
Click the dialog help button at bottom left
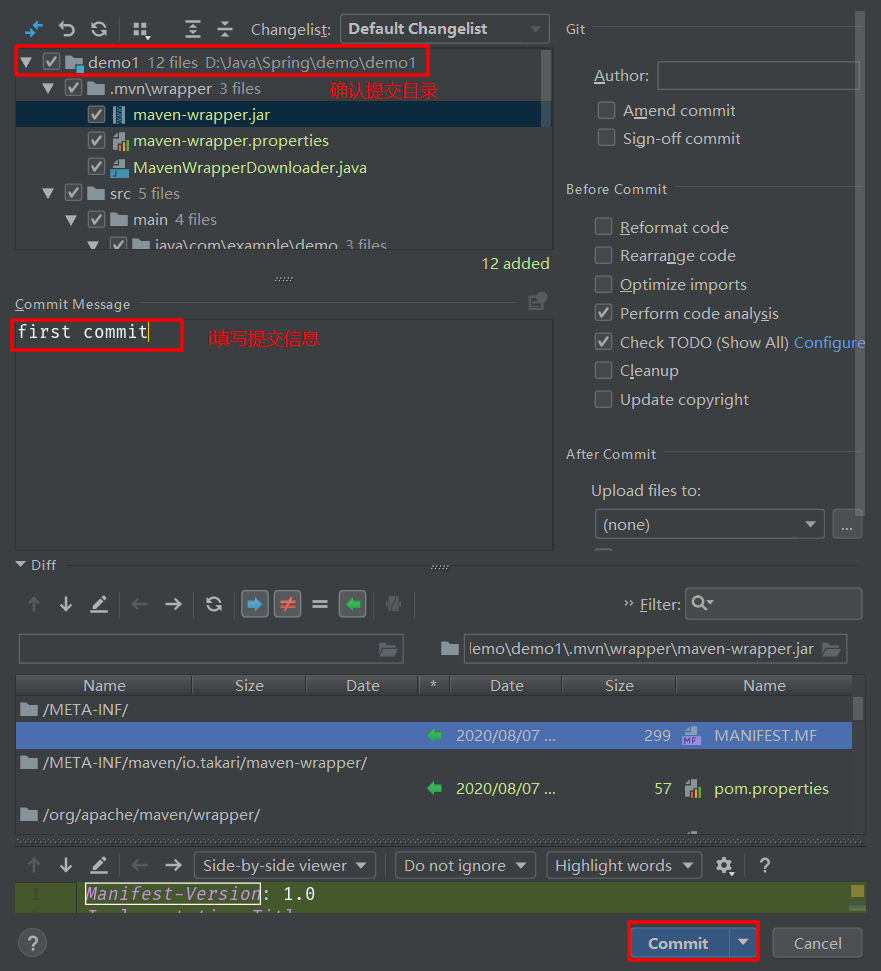click(x=33, y=943)
